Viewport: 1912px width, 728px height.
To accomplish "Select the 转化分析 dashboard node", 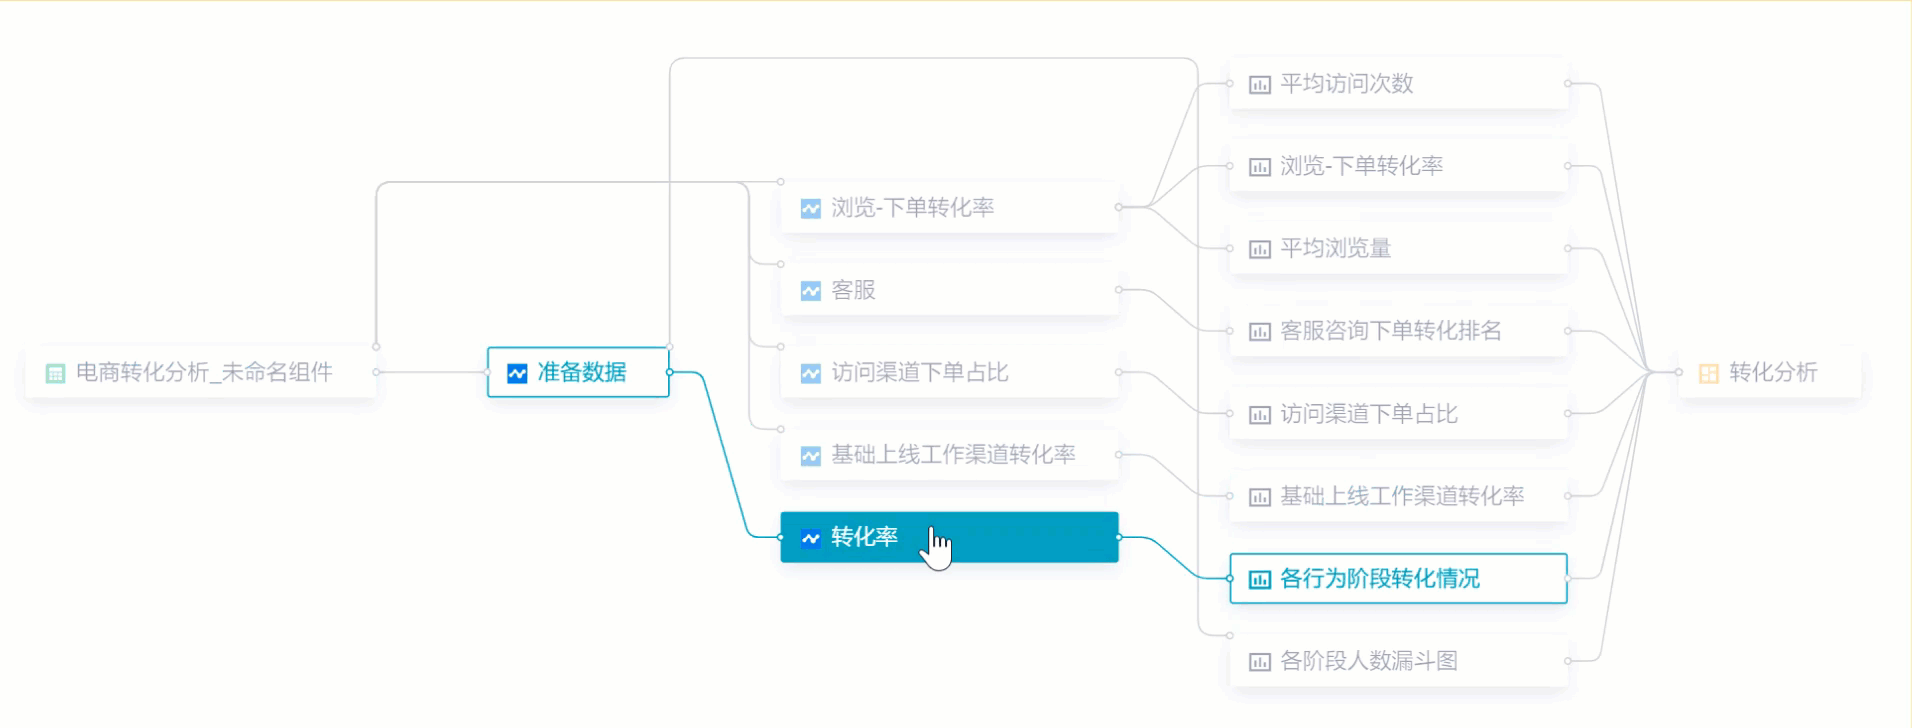I will (x=1770, y=372).
